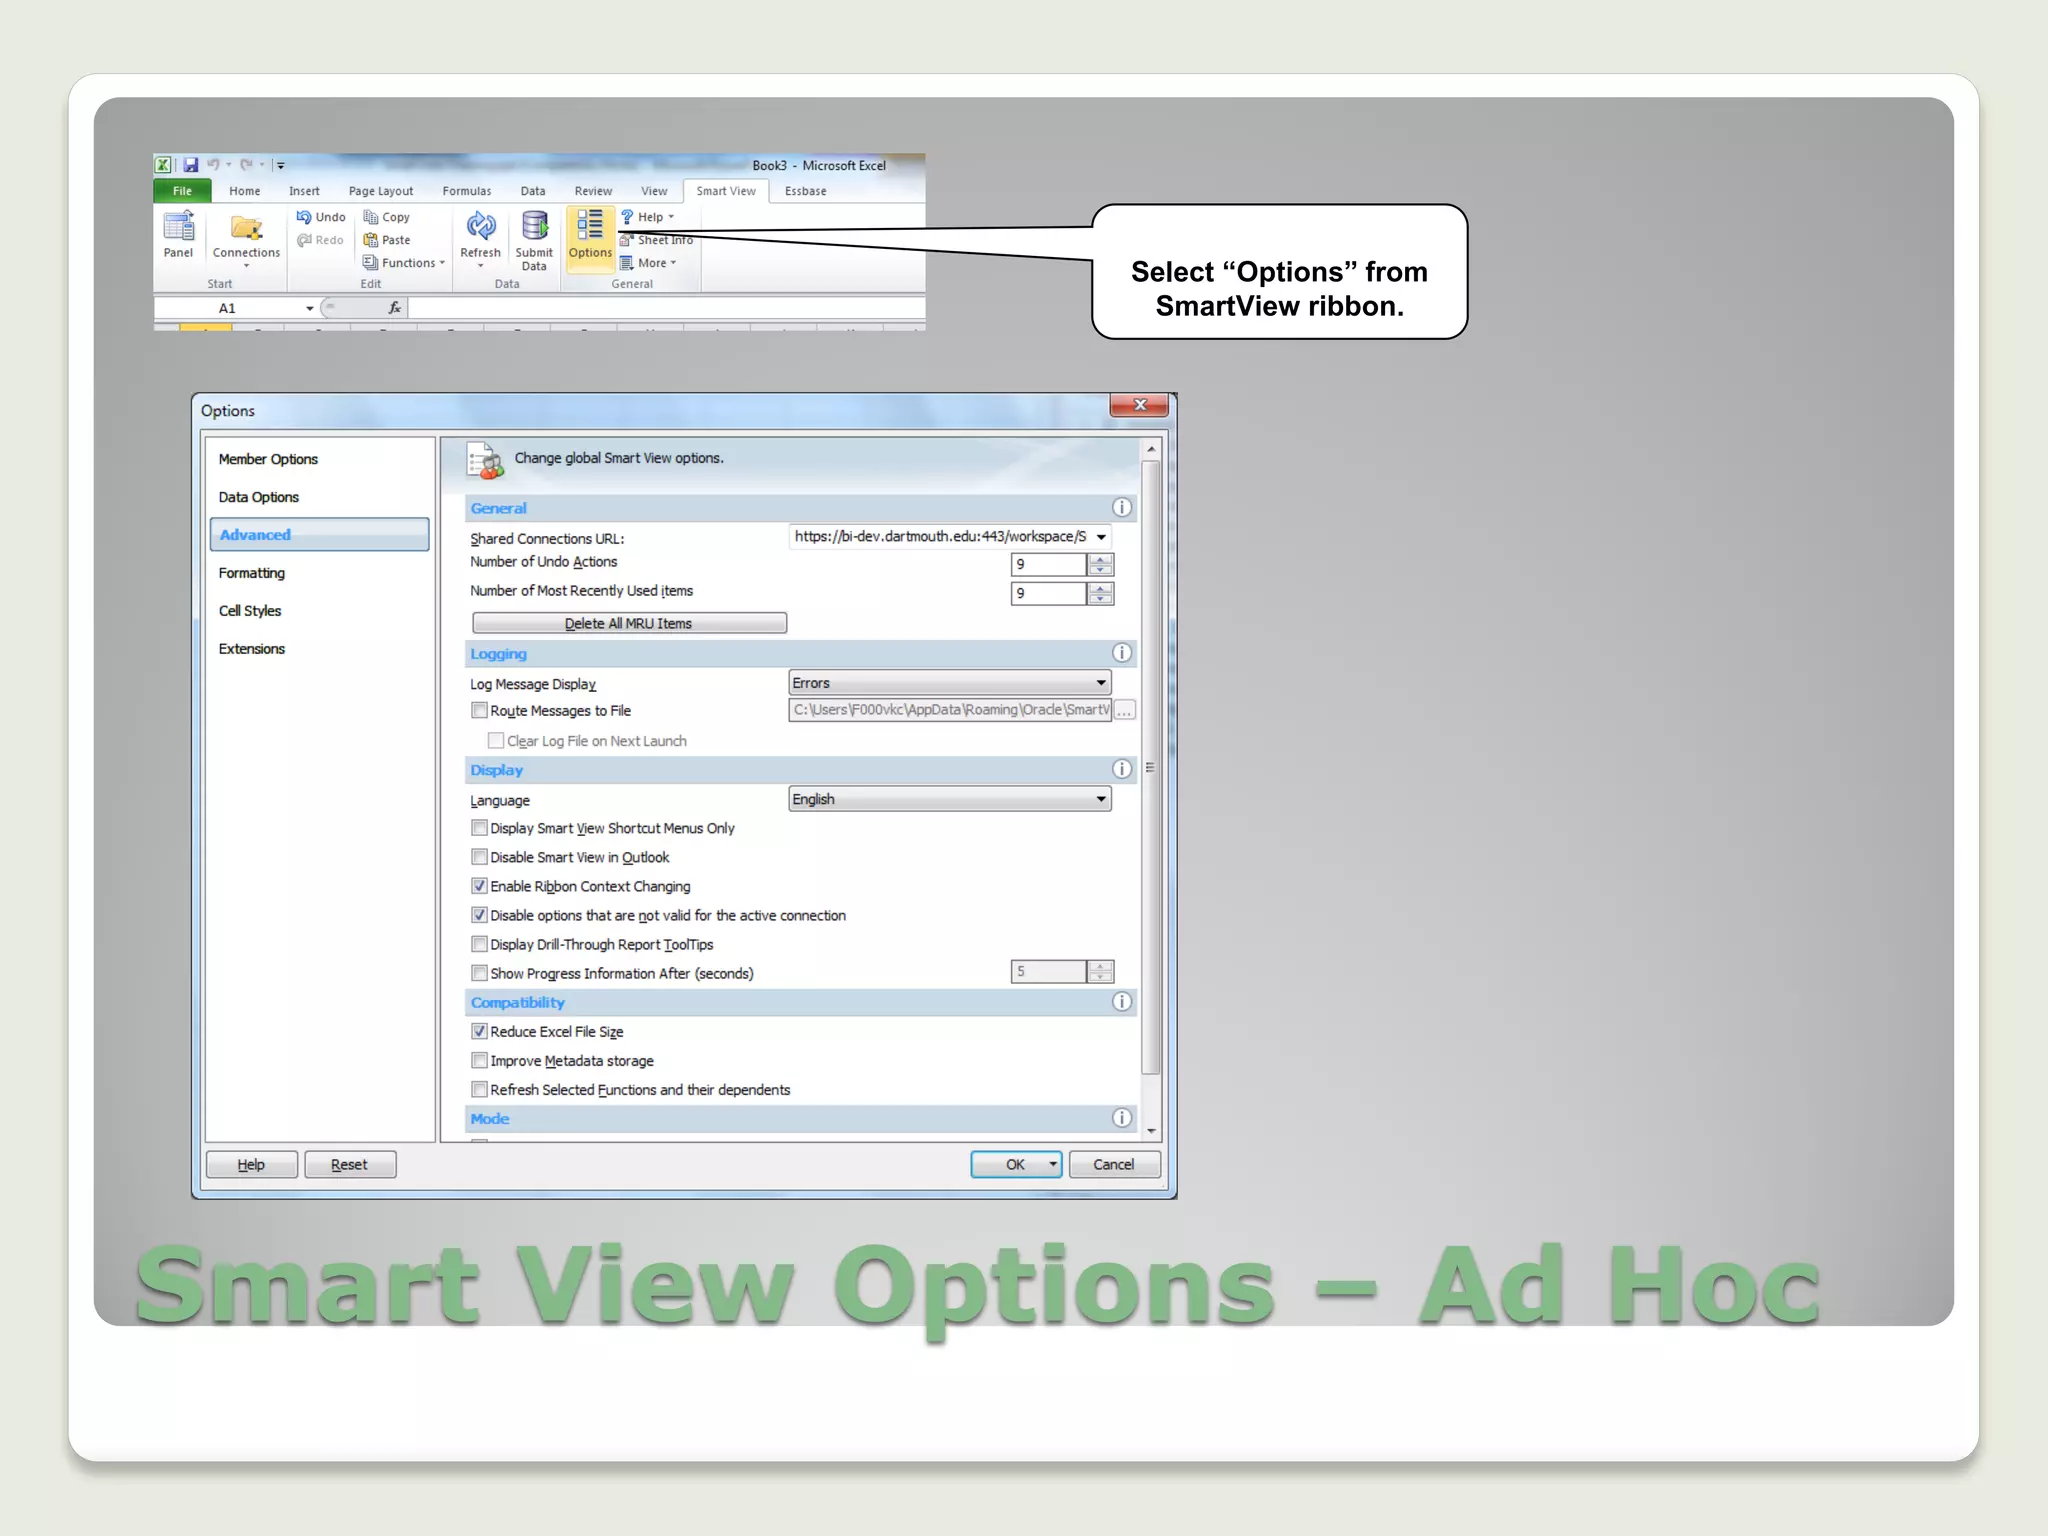Check Display Smart View Shortcut Menus Only

coord(479,827)
